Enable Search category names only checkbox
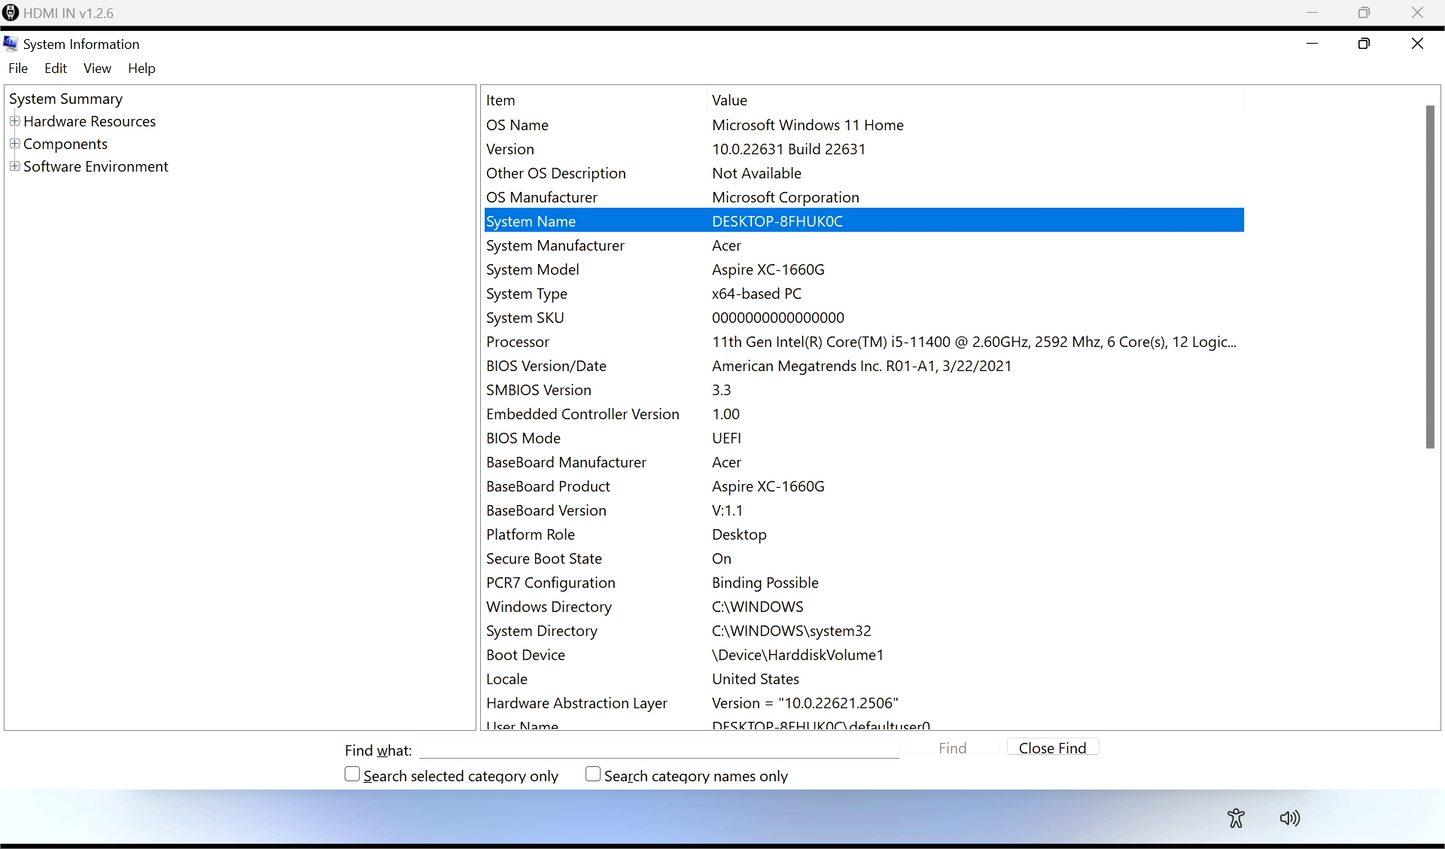This screenshot has height=849, width=1445. pyautogui.click(x=593, y=774)
